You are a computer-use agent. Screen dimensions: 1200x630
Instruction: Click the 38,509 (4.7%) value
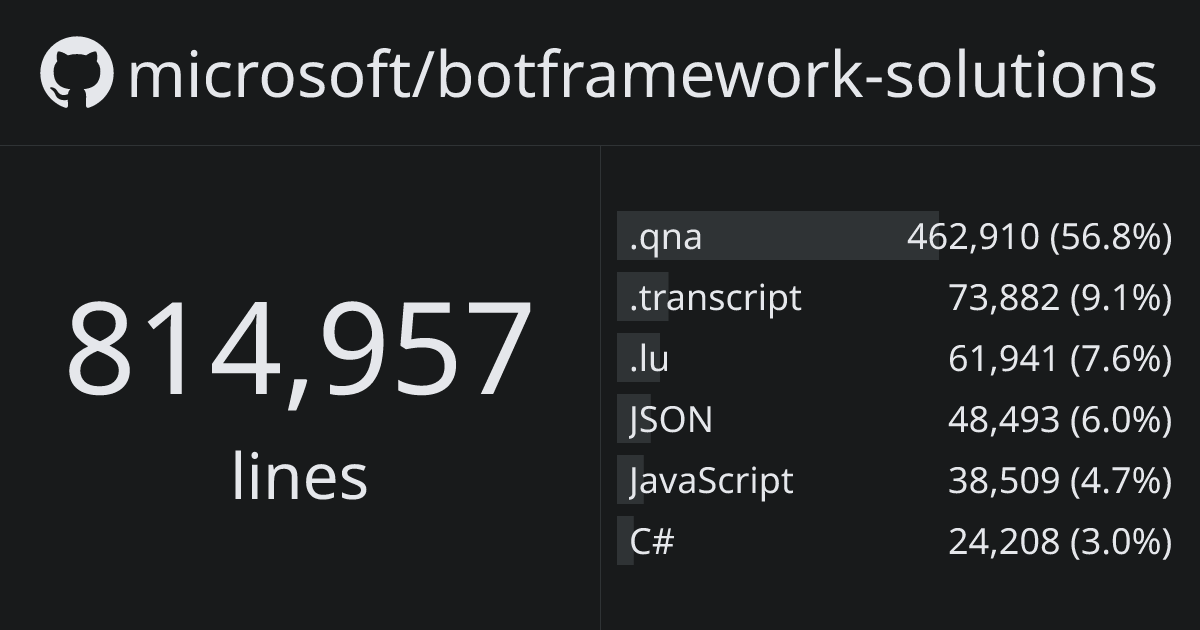(x=1060, y=480)
